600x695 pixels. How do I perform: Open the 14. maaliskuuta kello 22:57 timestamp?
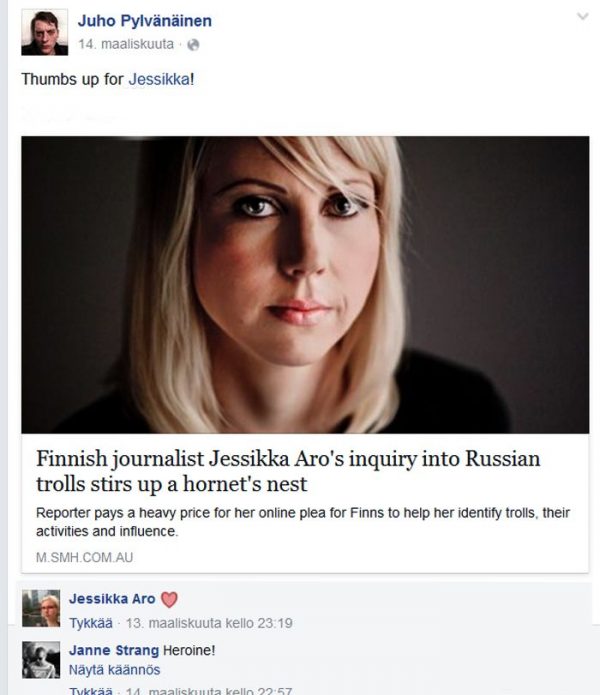pos(209,691)
